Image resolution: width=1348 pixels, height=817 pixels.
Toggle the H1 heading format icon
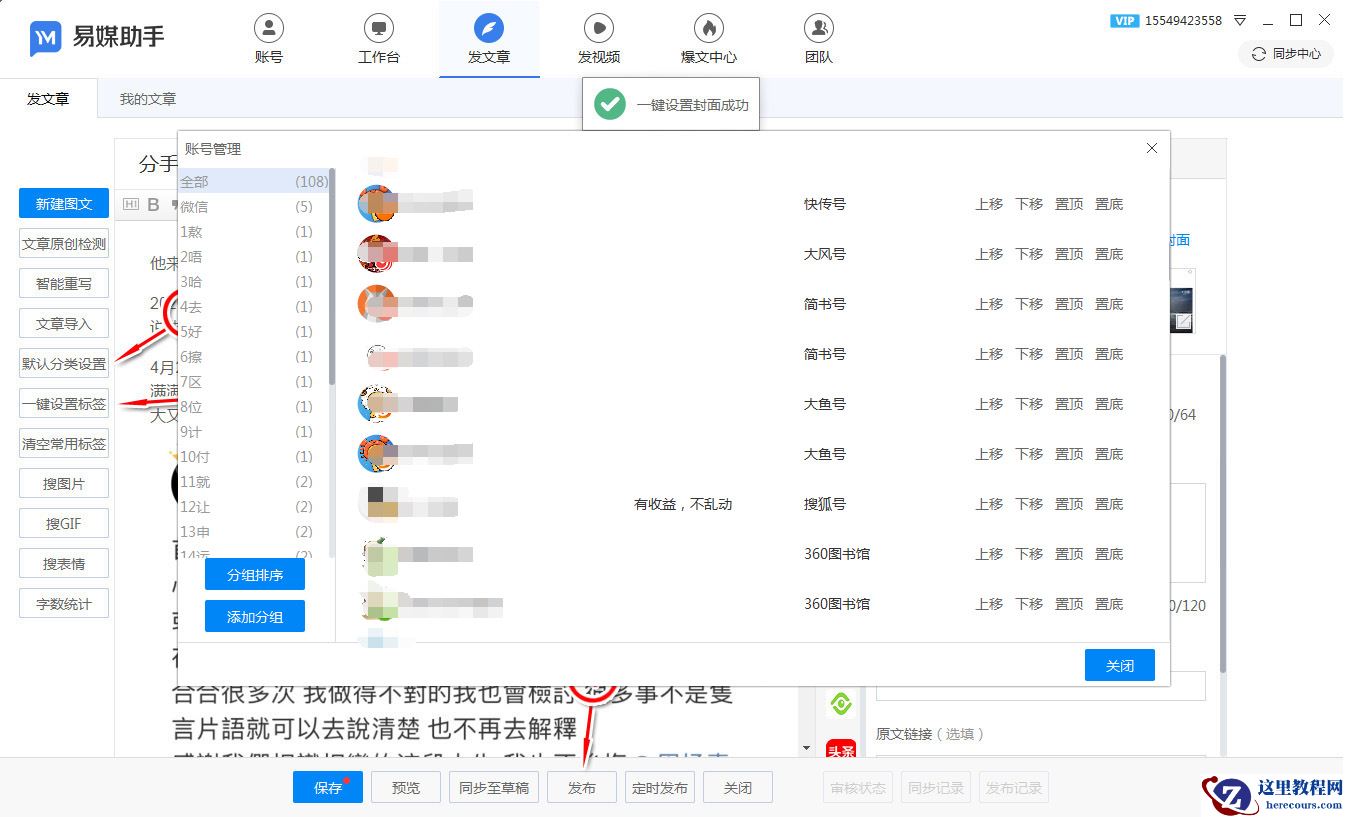coord(131,204)
